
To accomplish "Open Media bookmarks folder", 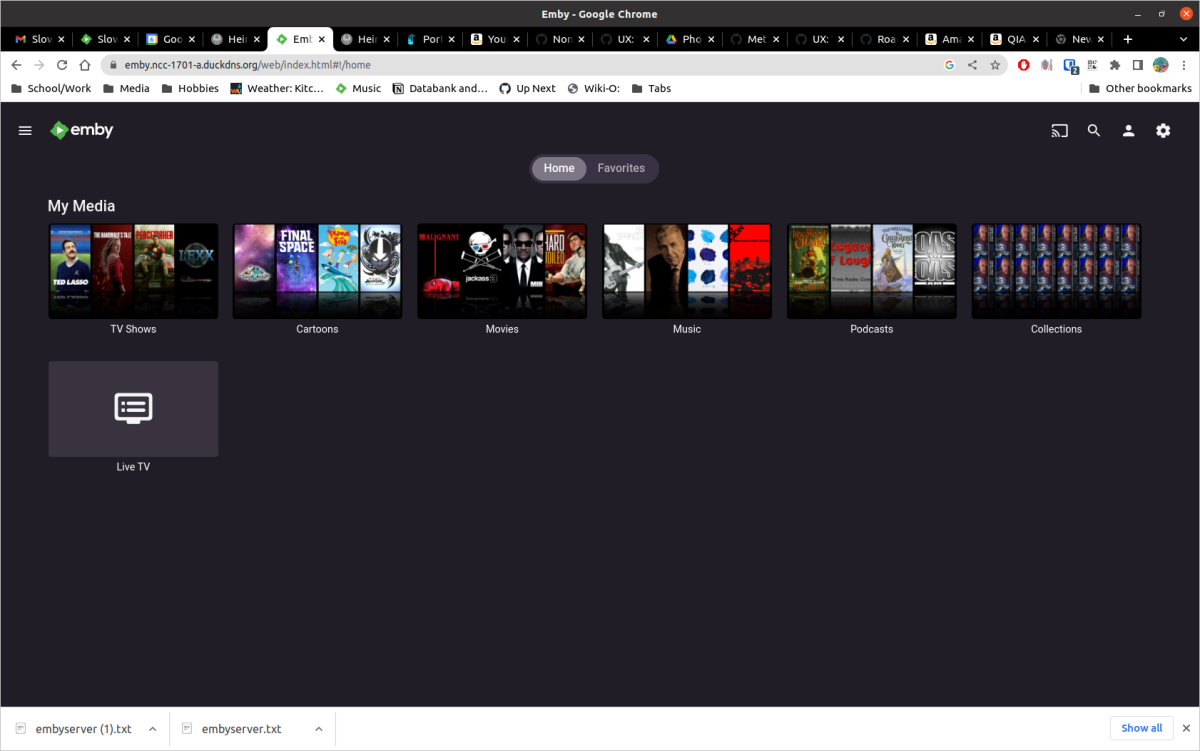I will click(x=126, y=88).
